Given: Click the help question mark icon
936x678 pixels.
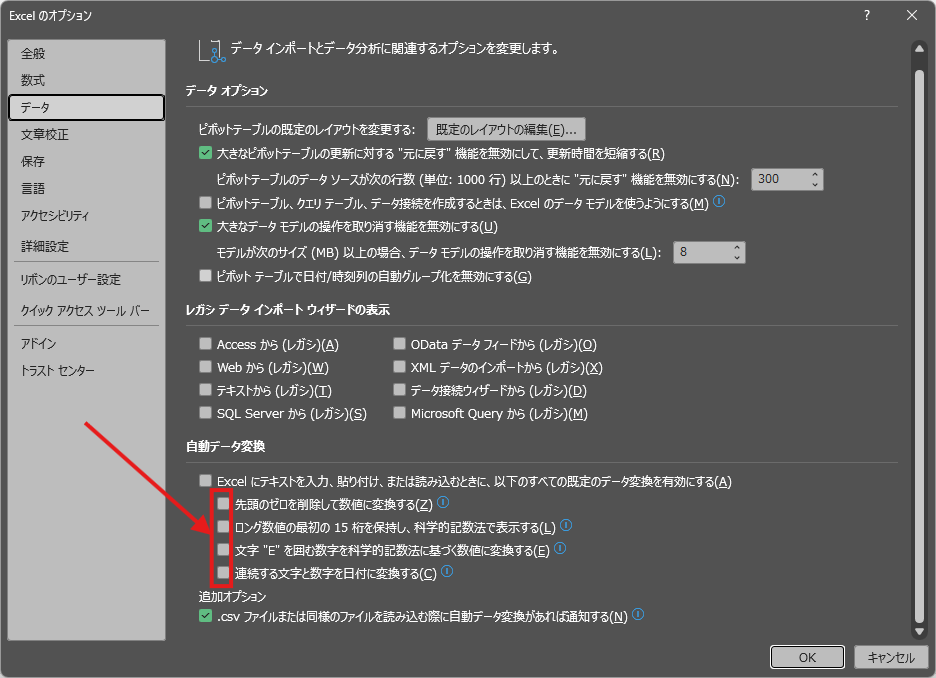Looking at the screenshot, I should (x=867, y=16).
